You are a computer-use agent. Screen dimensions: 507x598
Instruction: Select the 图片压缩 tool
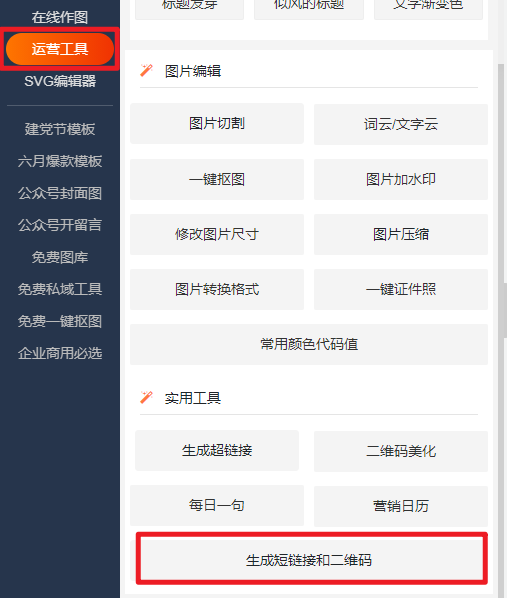coord(401,234)
